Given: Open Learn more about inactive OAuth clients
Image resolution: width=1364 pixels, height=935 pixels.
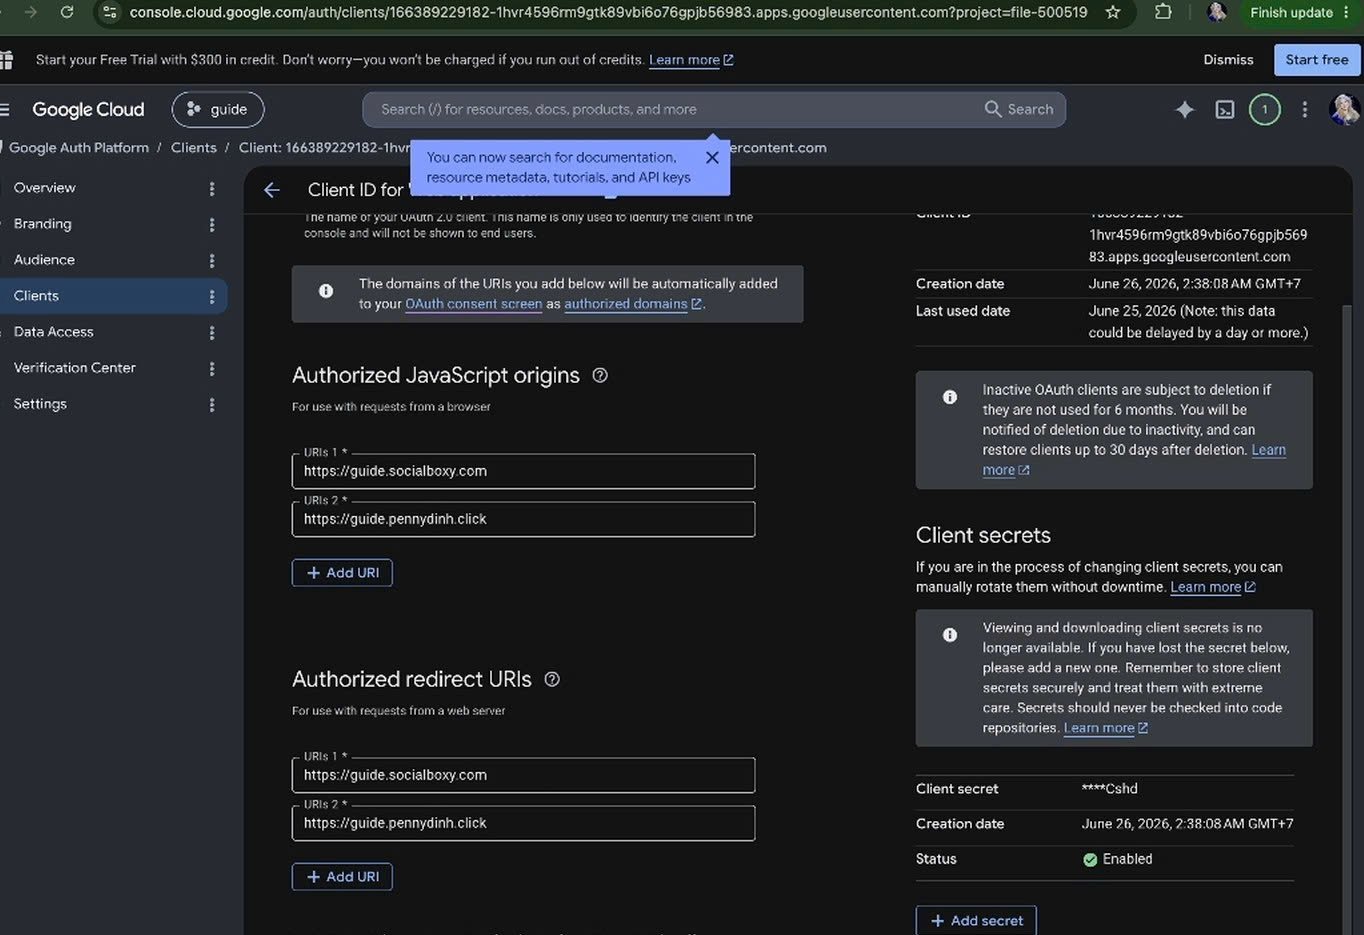Looking at the screenshot, I should click(1134, 460).
